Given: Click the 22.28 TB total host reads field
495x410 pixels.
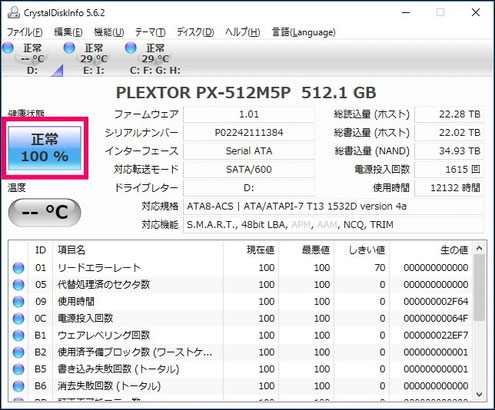Looking at the screenshot, I should click(x=449, y=114).
